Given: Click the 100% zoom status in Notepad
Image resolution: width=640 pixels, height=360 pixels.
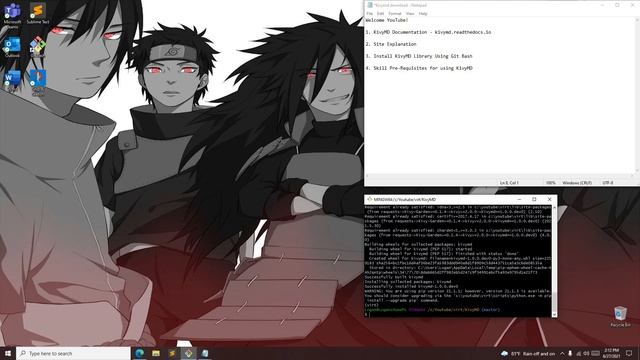Looking at the screenshot, I should tap(551, 183).
